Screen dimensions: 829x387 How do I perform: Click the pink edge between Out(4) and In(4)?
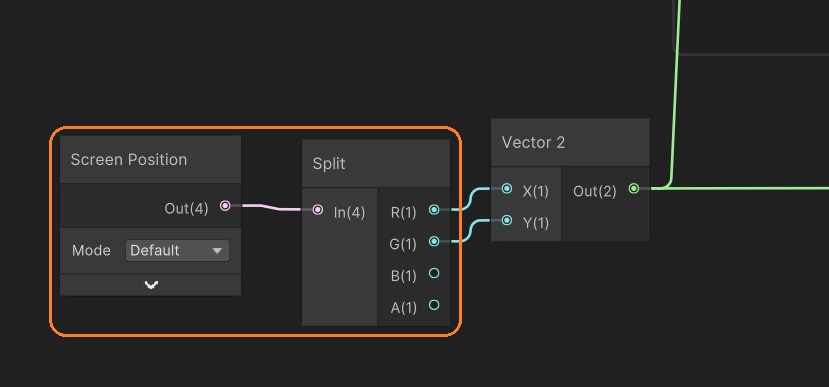(x=272, y=207)
